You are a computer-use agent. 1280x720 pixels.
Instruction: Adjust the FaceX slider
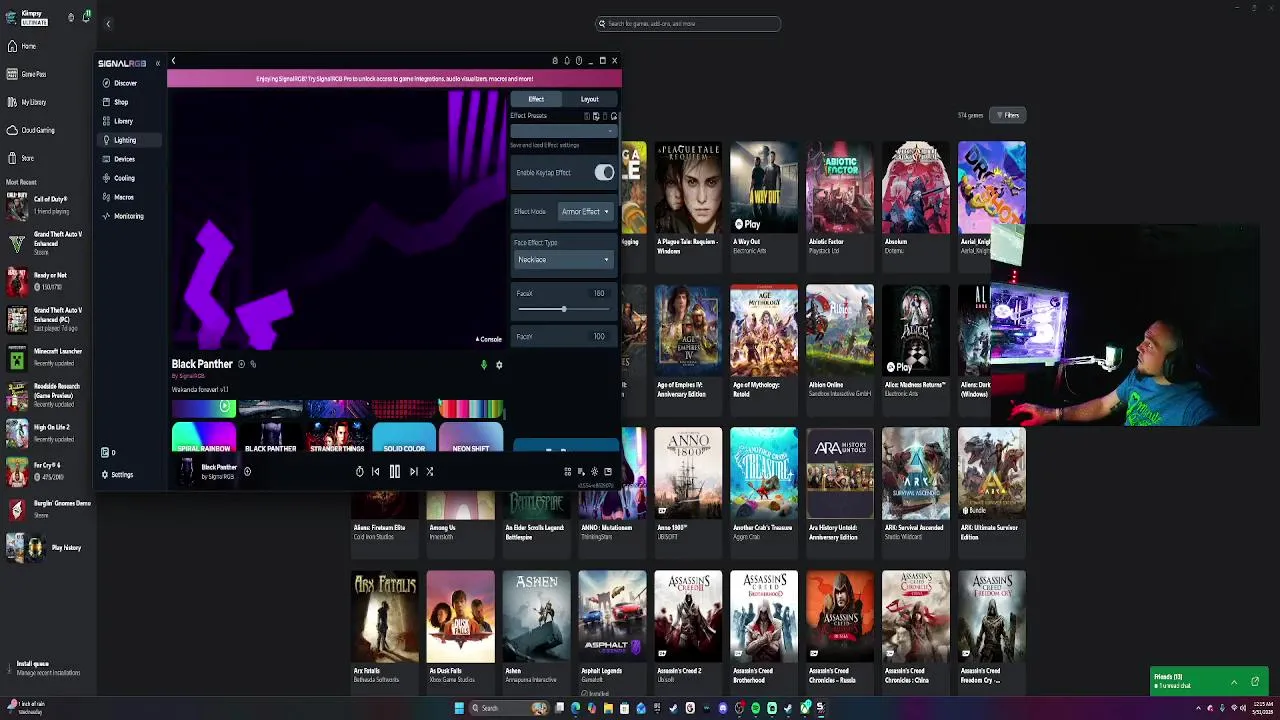coord(563,309)
